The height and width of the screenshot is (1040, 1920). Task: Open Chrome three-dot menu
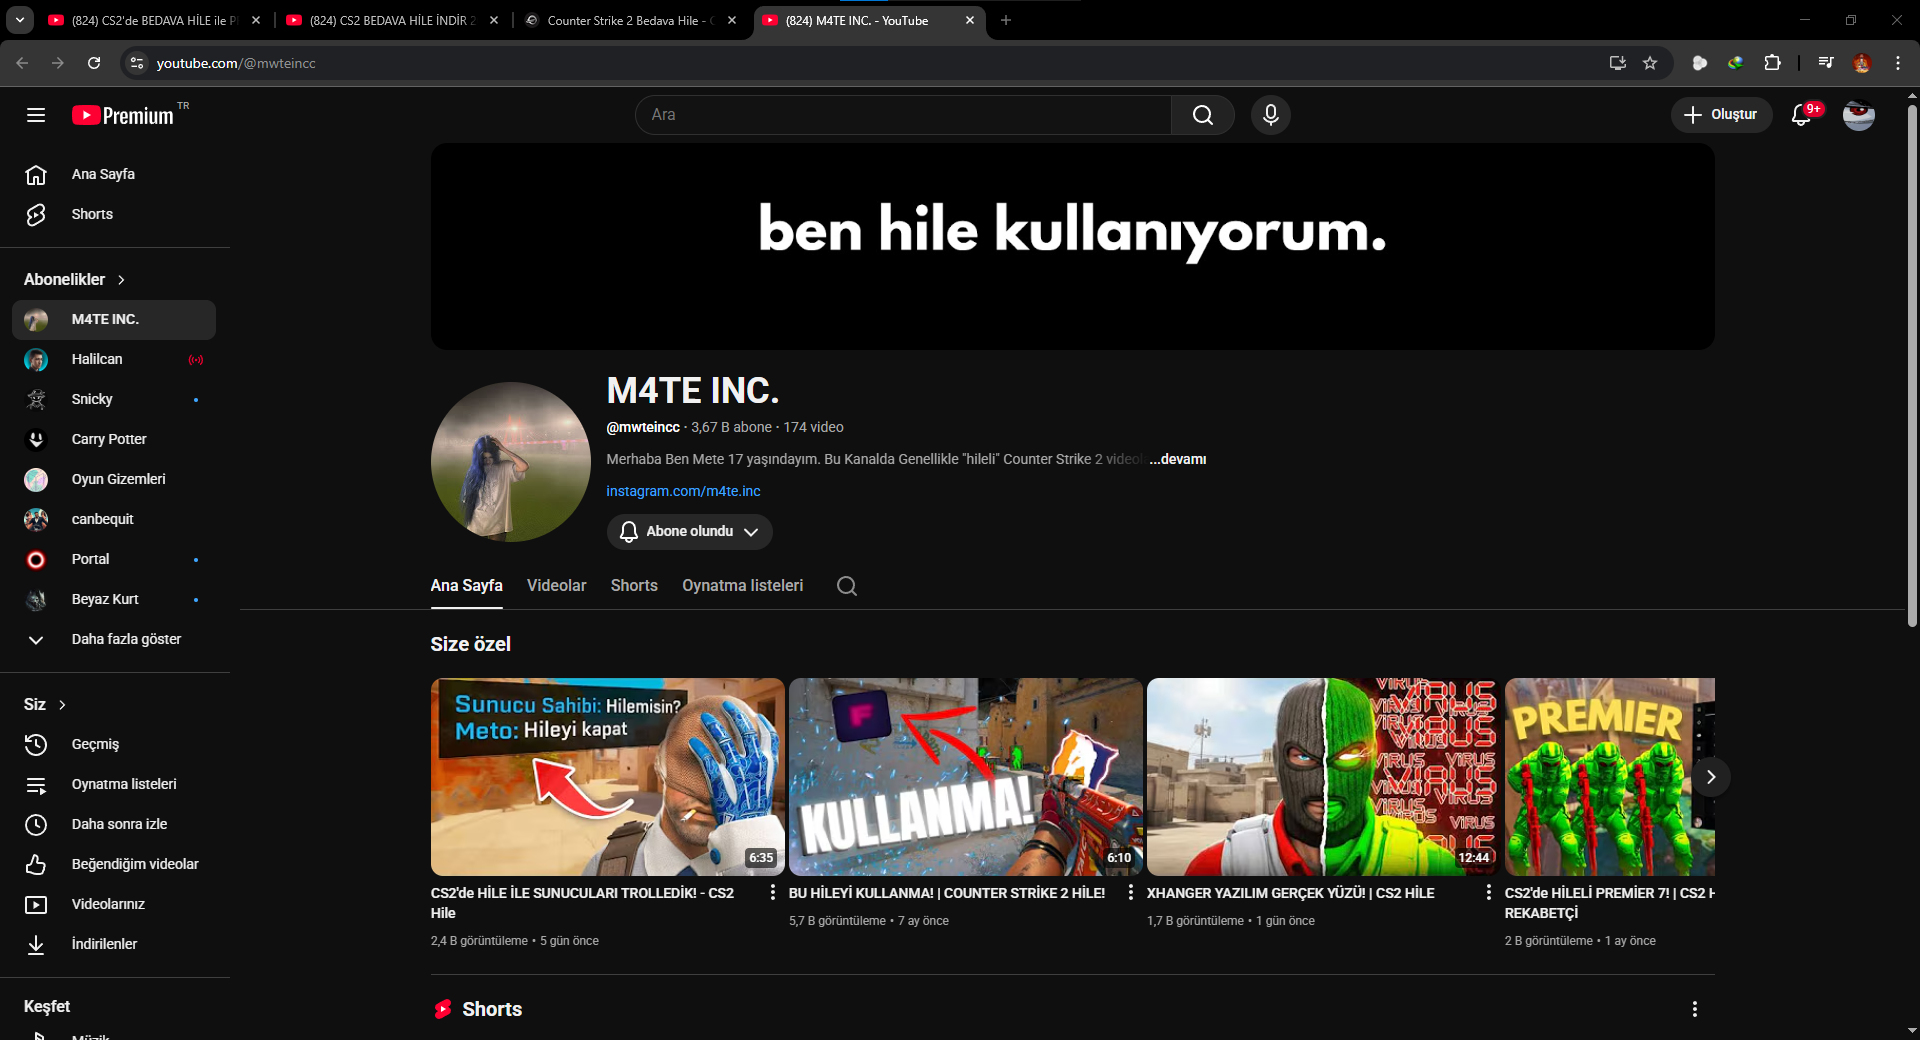coord(1898,63)
